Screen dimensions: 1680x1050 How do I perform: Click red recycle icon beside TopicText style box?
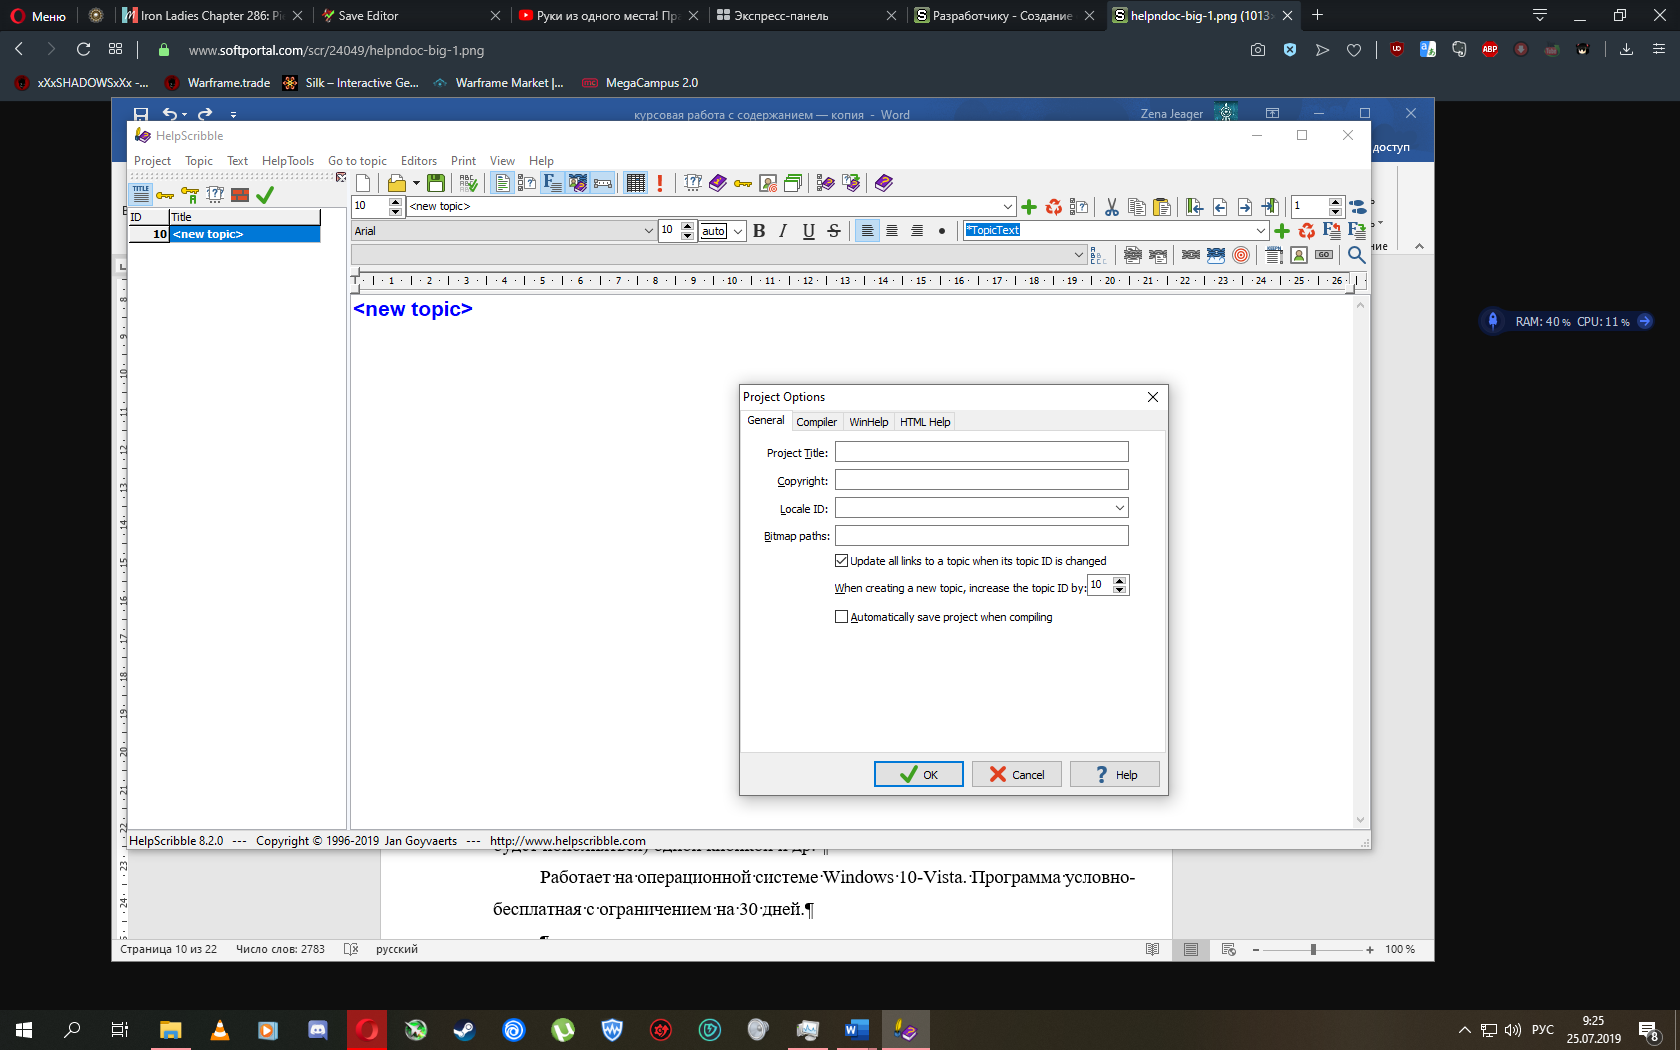coord(1307,231)
